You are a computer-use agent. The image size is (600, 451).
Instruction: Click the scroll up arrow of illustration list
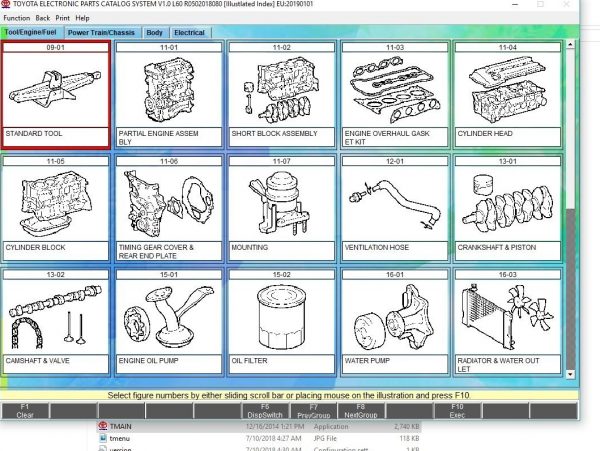coord(570,44)
